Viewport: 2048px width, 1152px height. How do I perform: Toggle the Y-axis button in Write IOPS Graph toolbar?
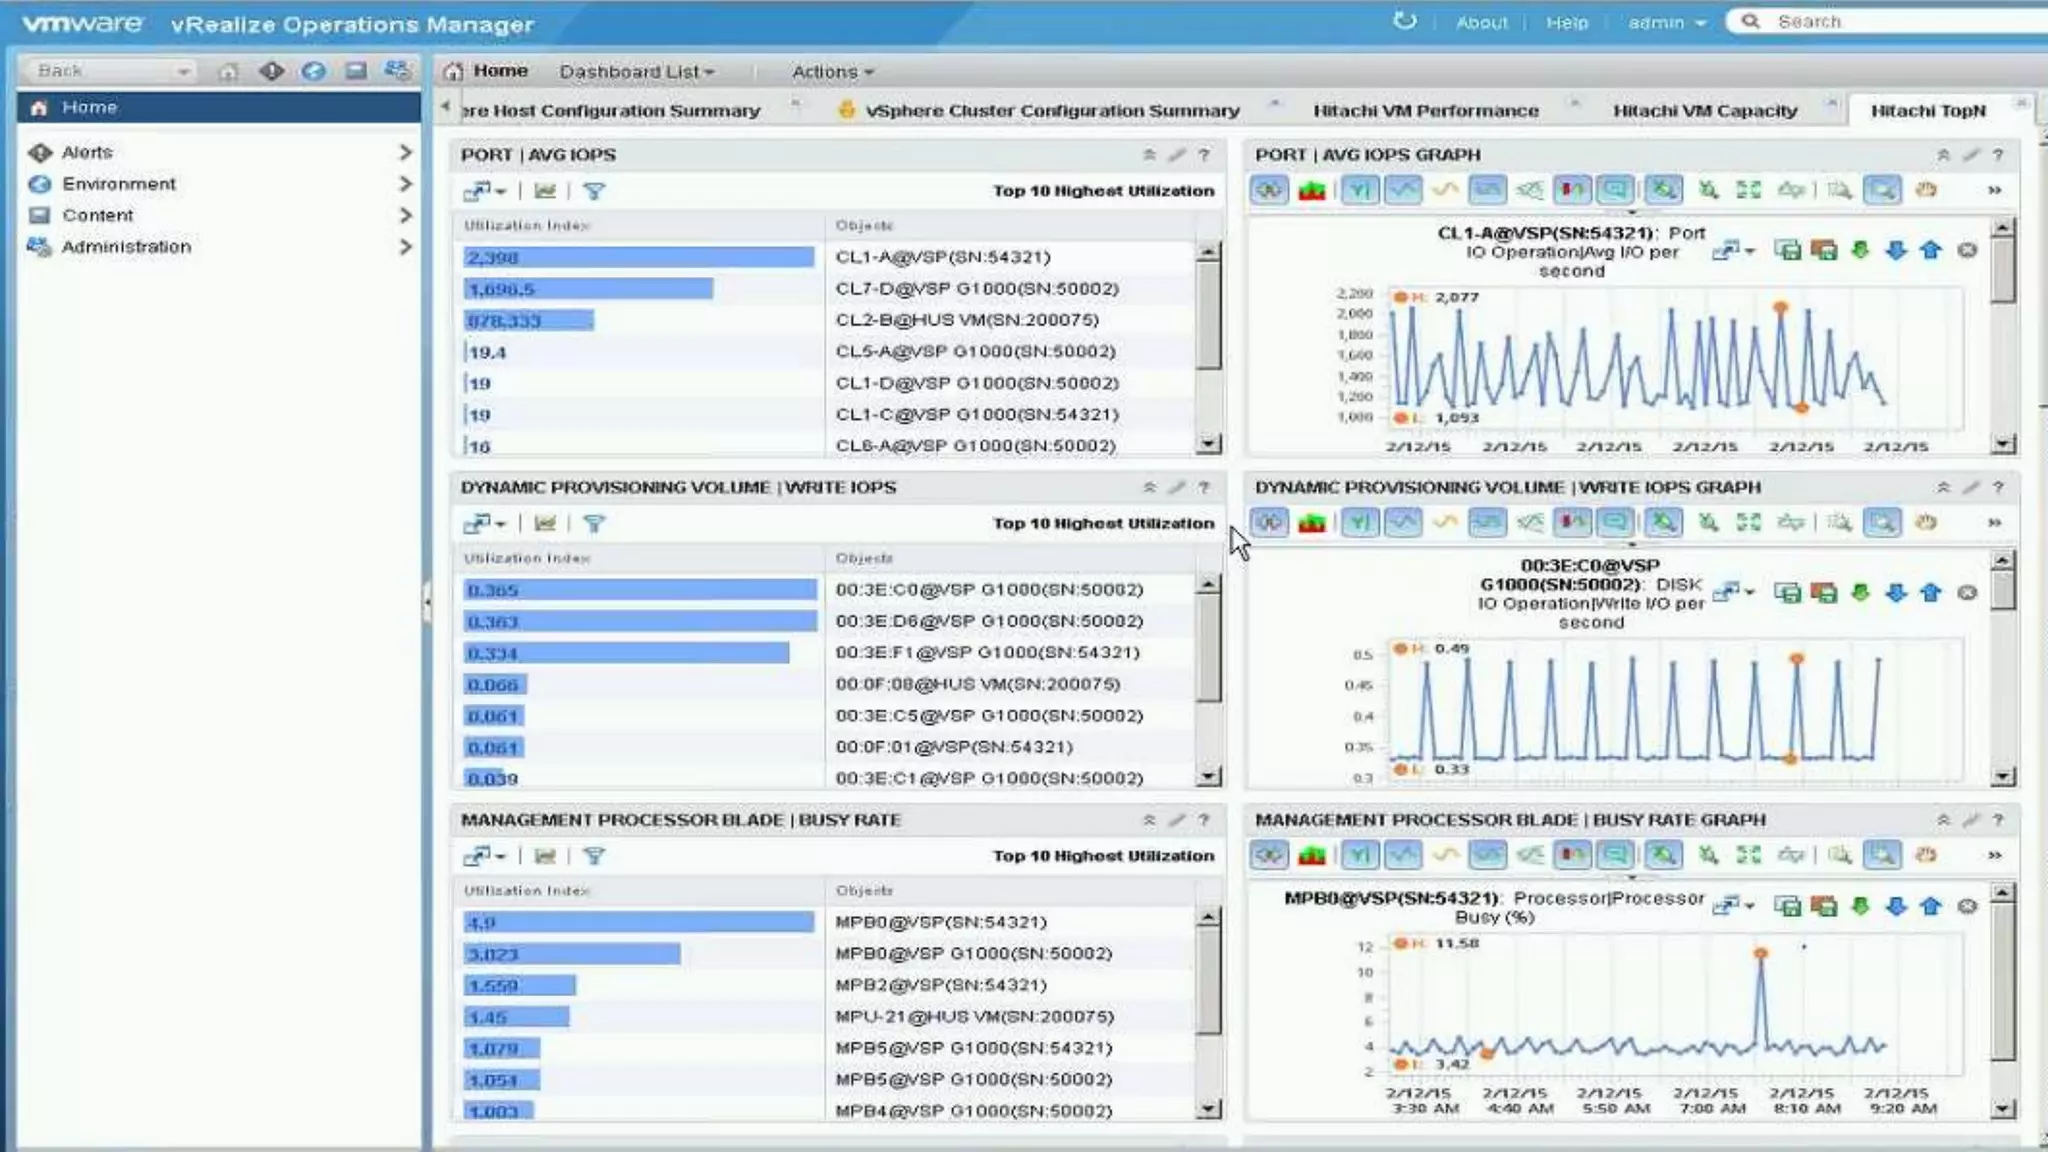pyautogui.click(x=1360, y=522)
